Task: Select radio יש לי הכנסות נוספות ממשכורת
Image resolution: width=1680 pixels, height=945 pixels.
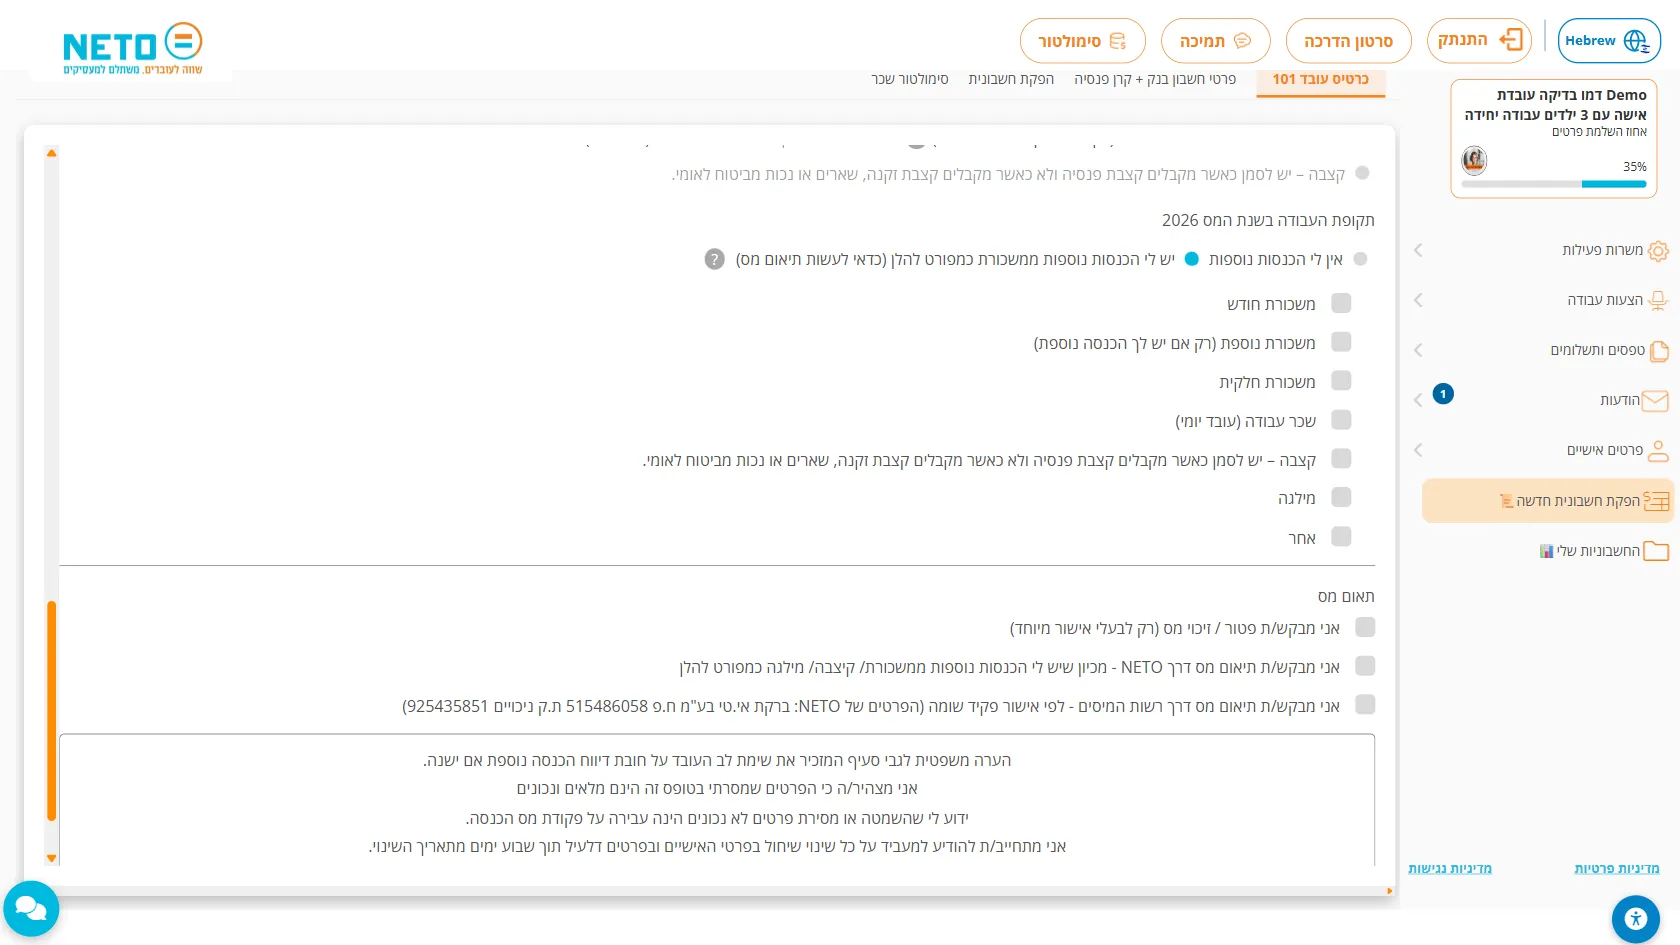Action: [x=1191, y=259]
